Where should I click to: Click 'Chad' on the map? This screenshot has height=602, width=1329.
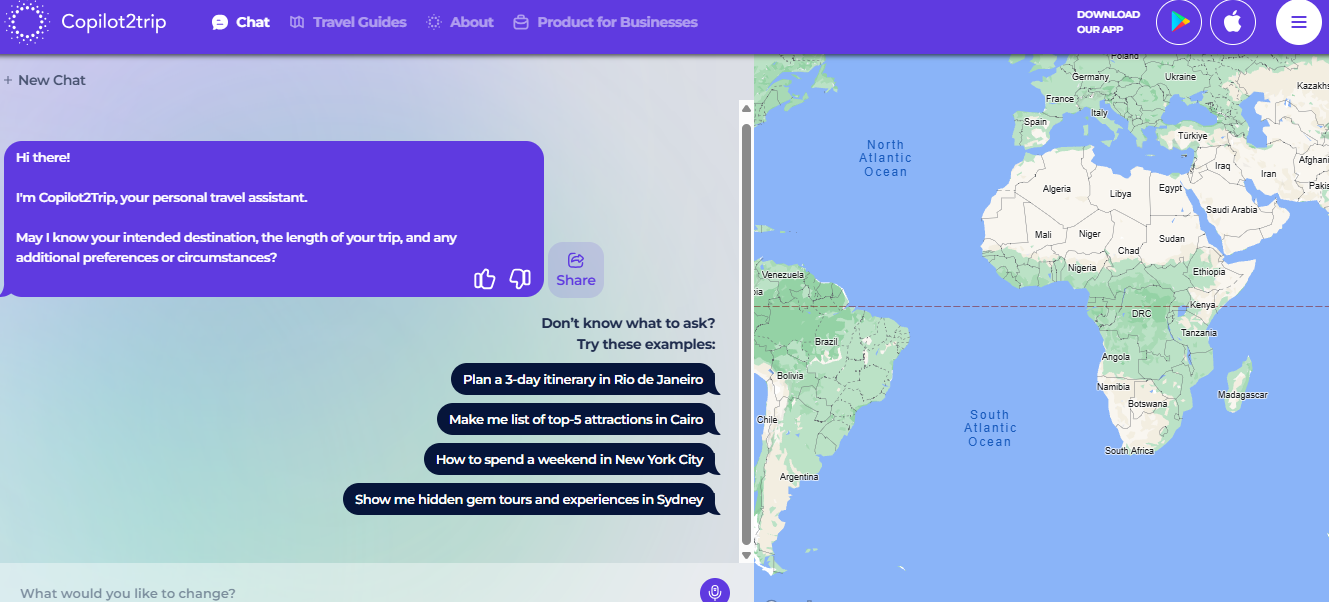pyautogui.click(x=1129, y=251)
